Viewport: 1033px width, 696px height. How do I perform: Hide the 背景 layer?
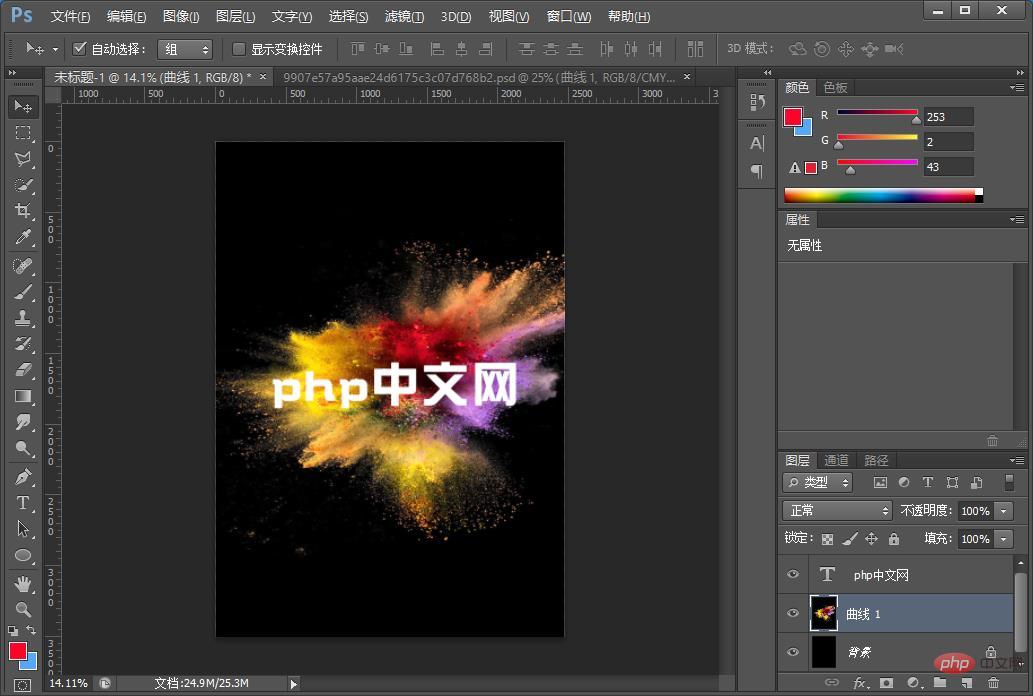point(793,652)
